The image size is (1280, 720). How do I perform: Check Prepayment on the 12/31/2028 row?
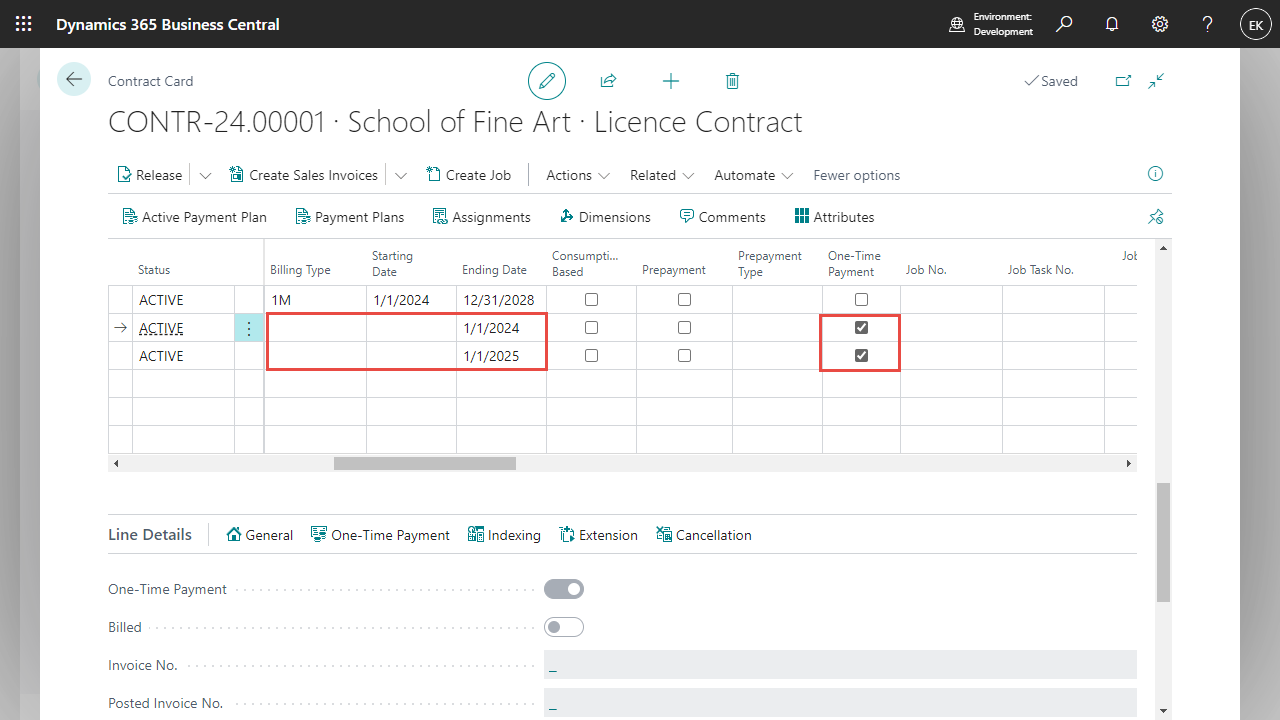pos(684,300)
